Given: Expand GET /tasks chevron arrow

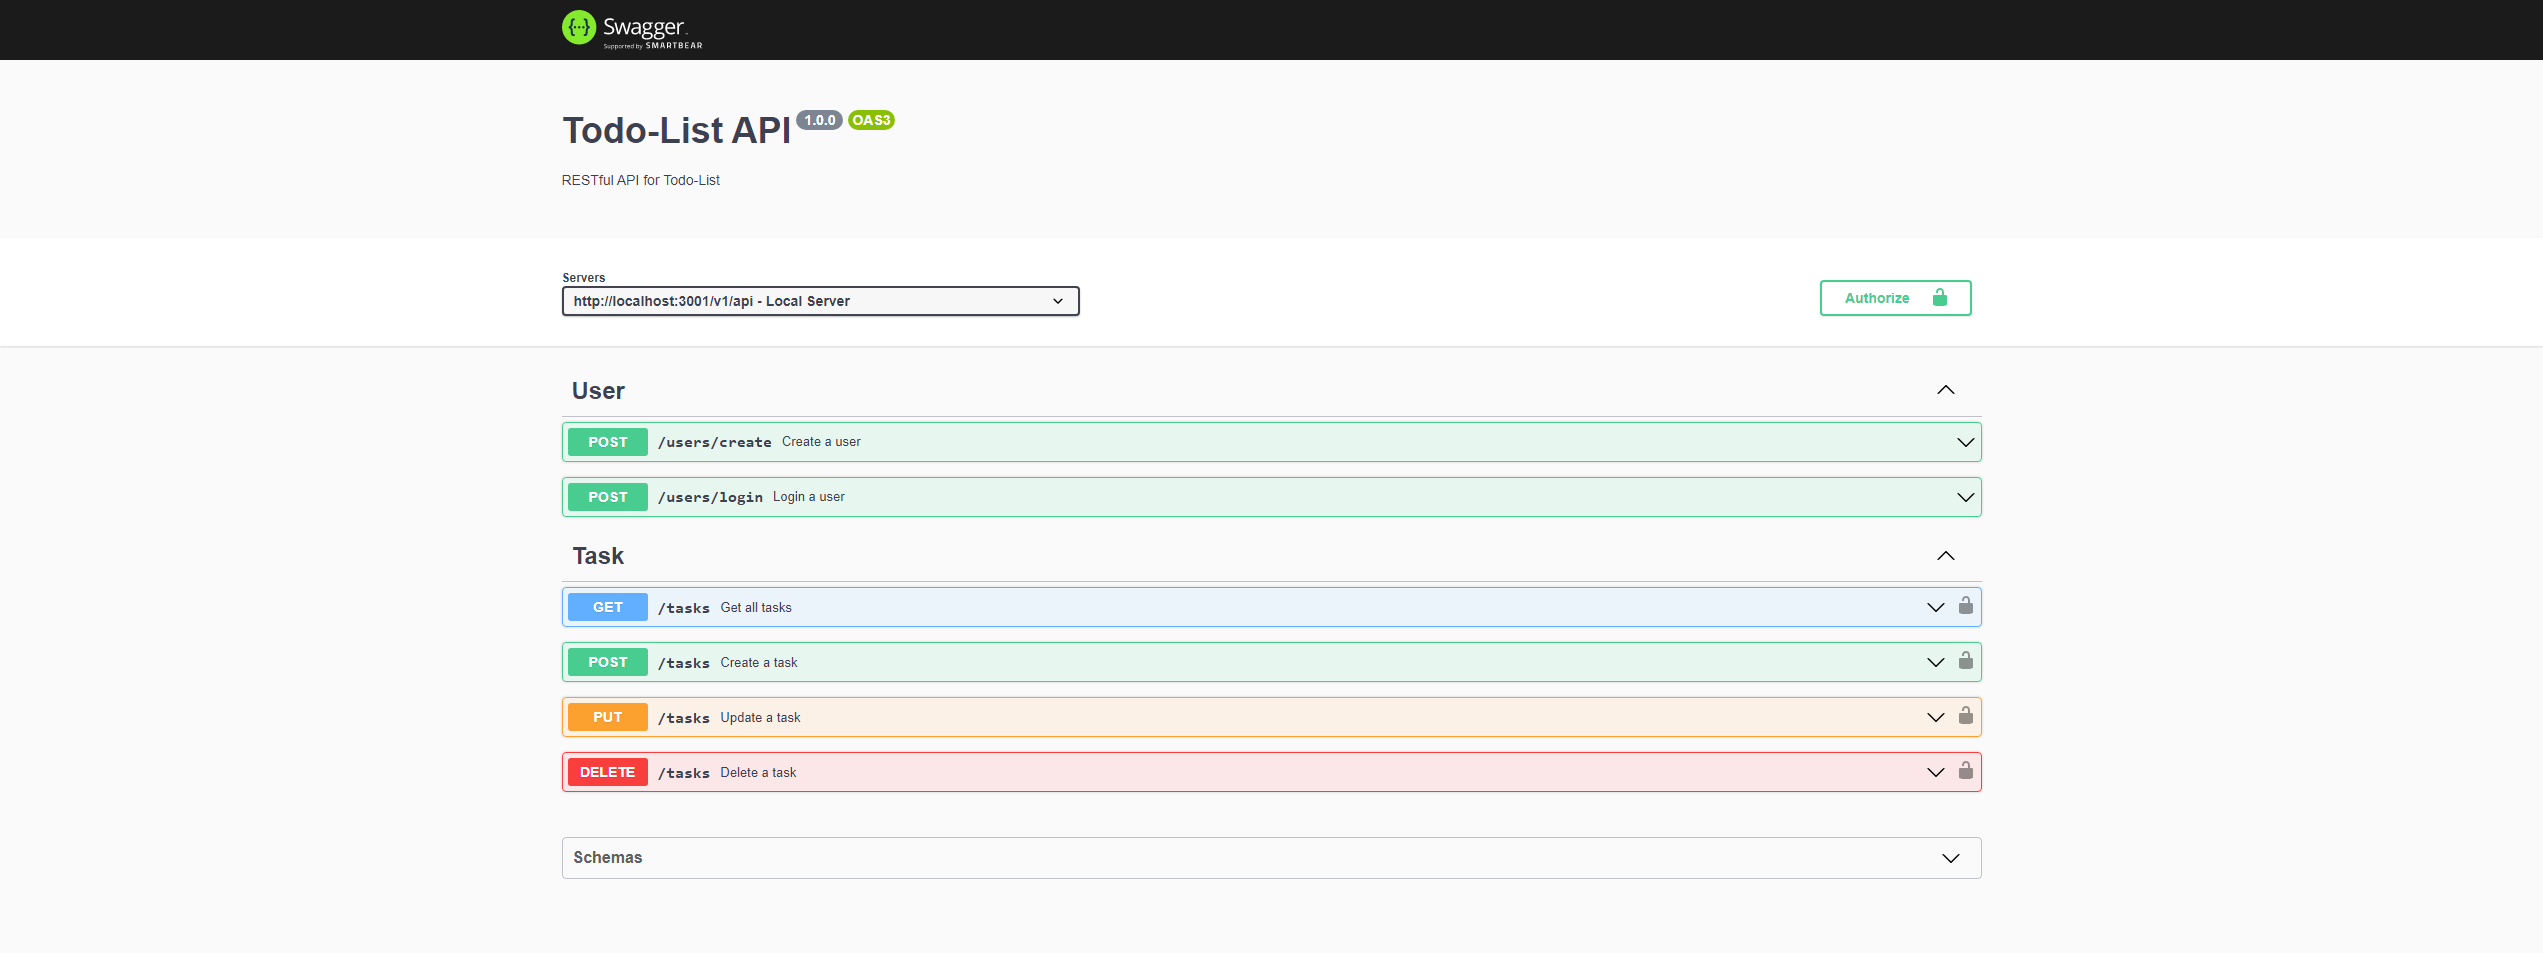Looking at the screenshot, I should point(1935,607).
